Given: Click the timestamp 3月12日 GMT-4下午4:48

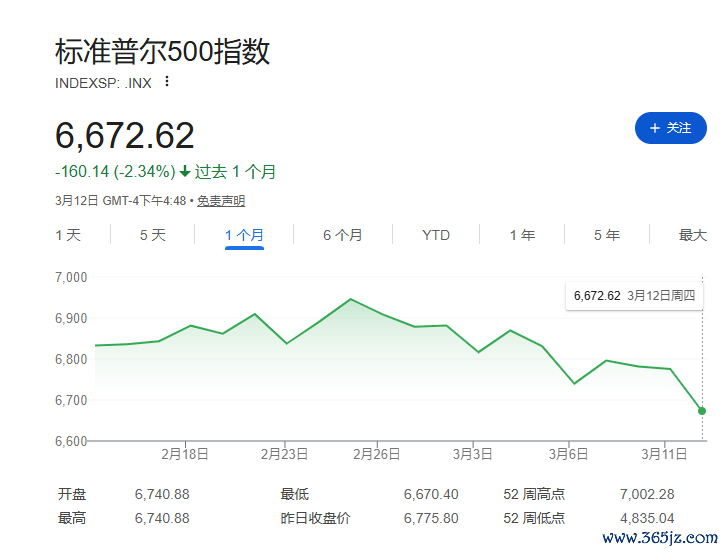Looking at the screenshot, I should [x=120, y=201].
